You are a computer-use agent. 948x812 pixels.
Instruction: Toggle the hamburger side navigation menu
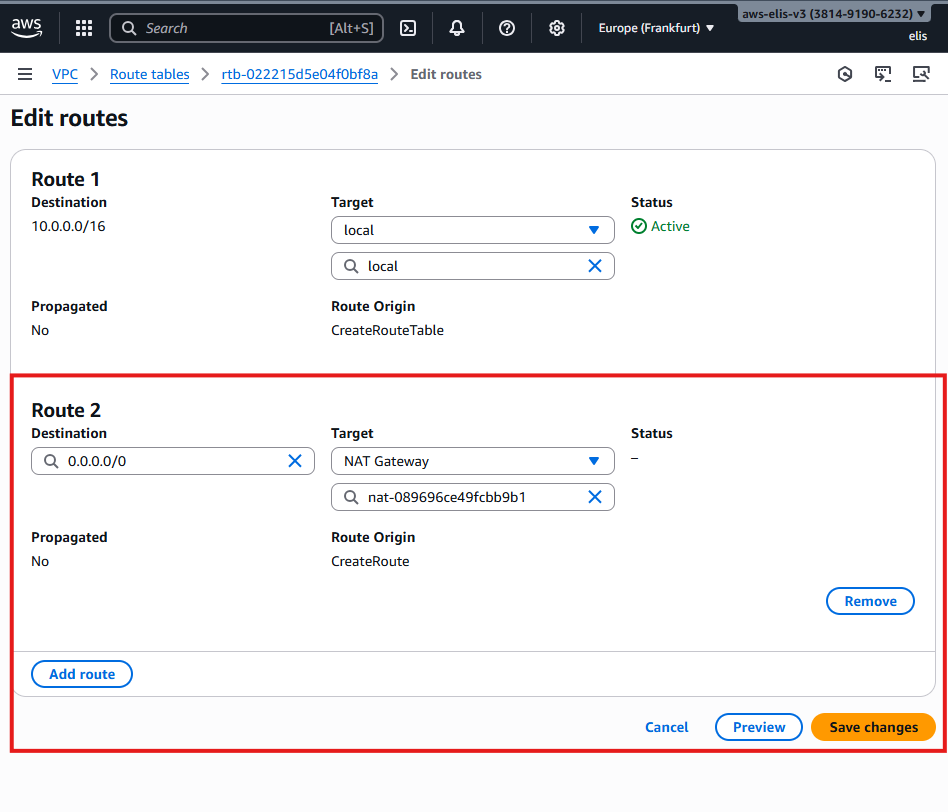click(x=25, y=74)
